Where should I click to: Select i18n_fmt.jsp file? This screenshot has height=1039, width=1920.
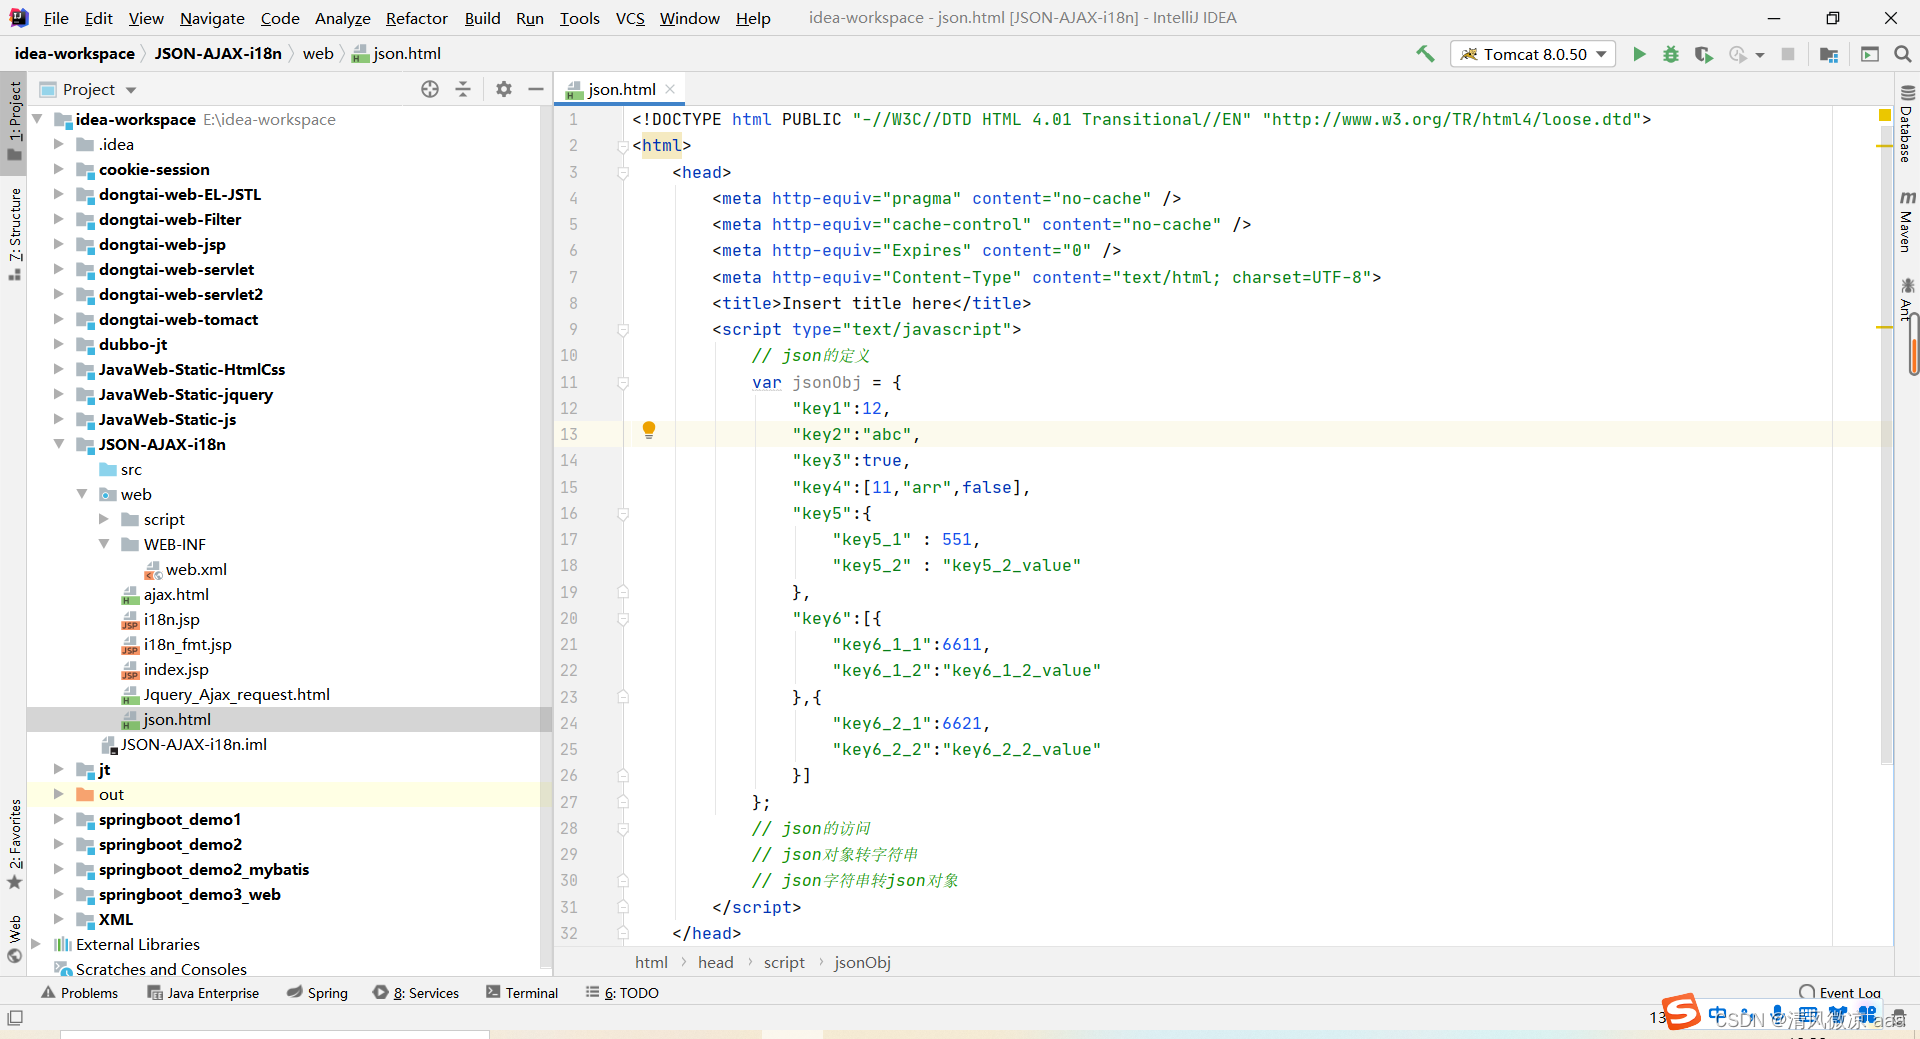tap(187, 644)
